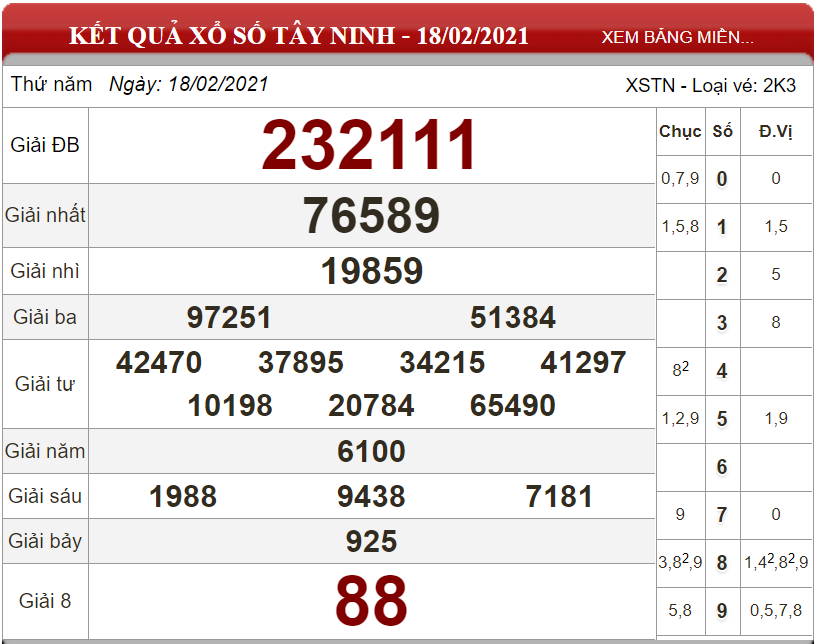Screen dimensions: 819x644
Task: Click the Số row 0 cell
Action: 722,179
